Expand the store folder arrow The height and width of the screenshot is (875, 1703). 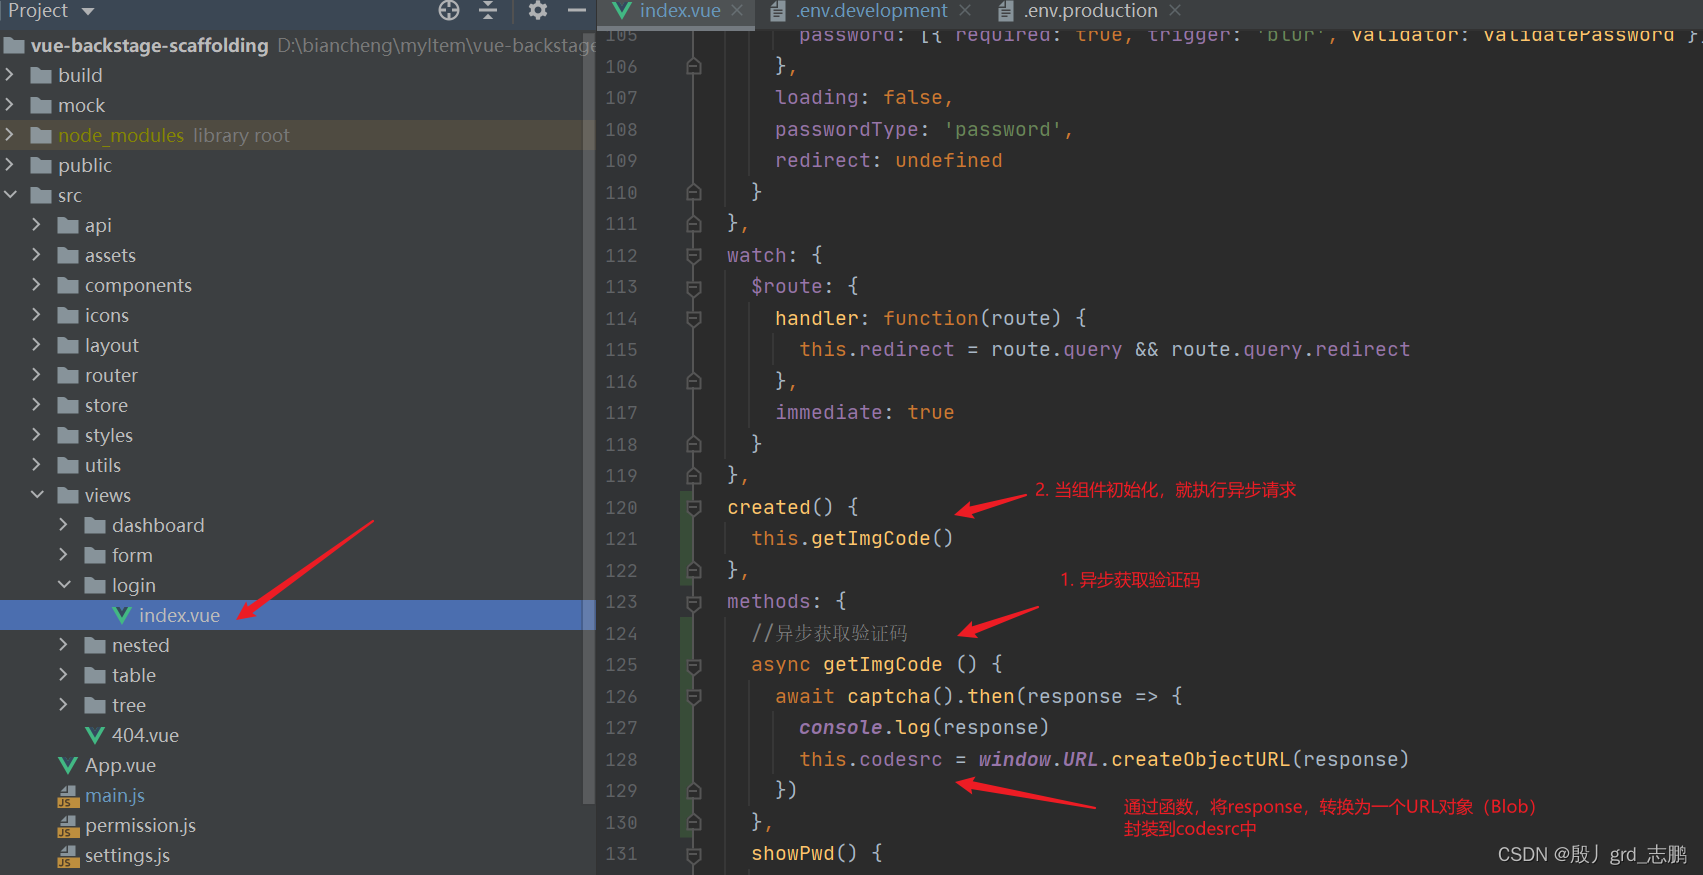(x=37, y=405)
